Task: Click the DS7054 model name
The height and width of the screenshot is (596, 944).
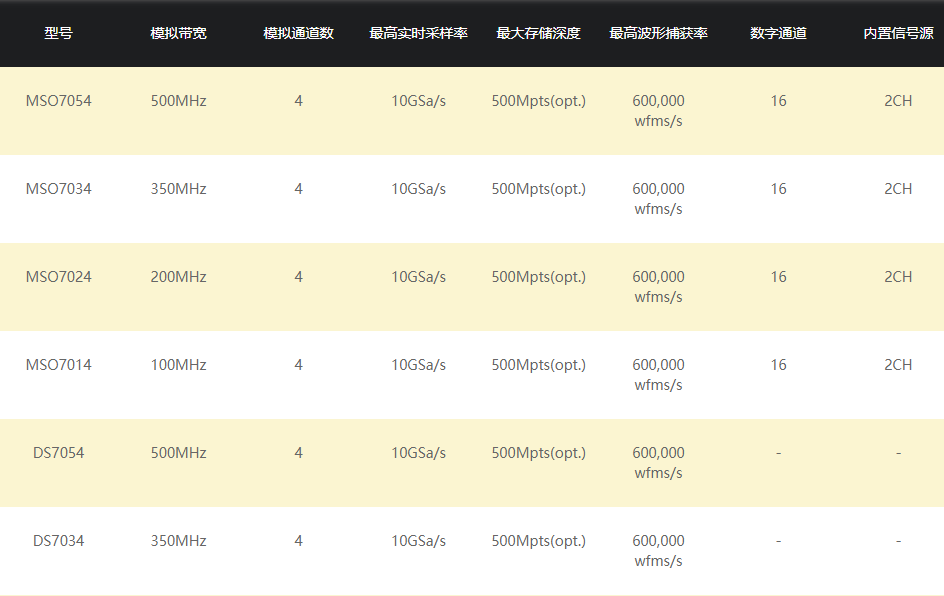Action: click(58, 453)
